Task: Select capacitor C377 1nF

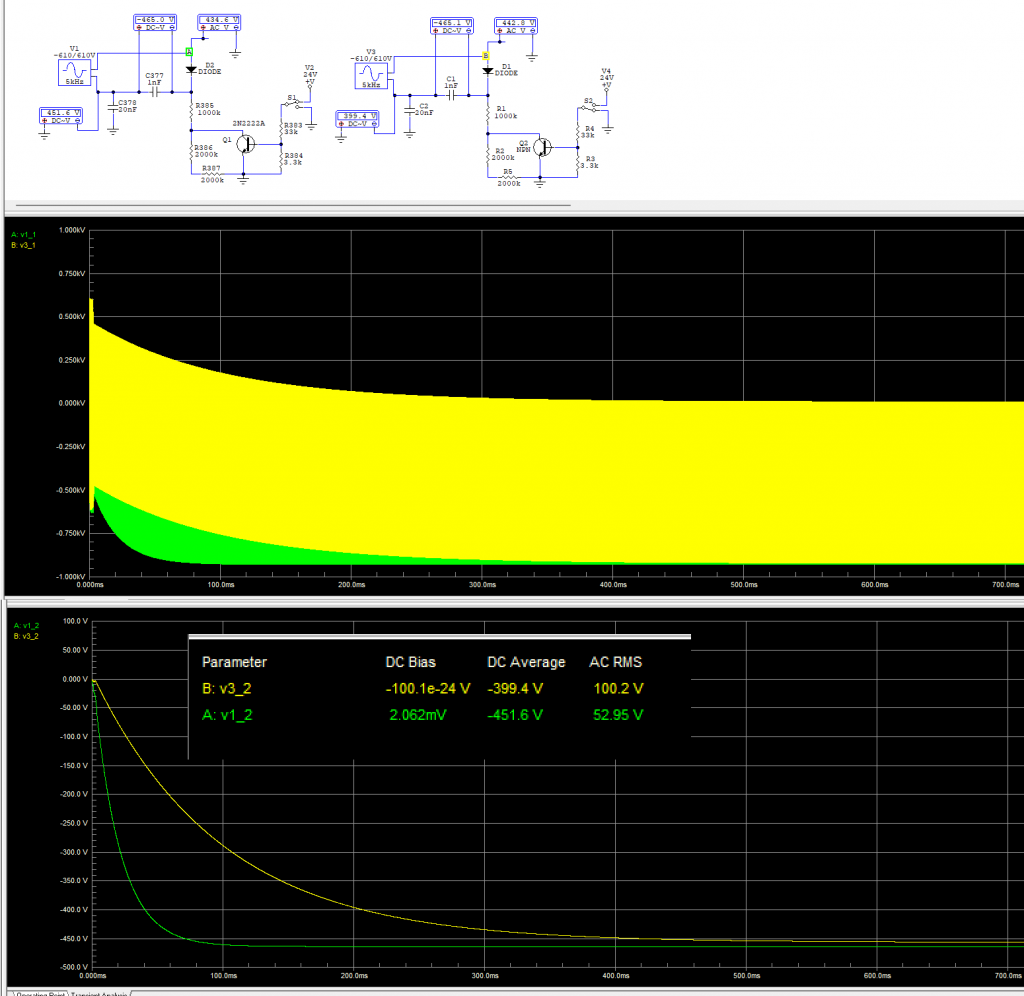Action: (x=155, y=92)
